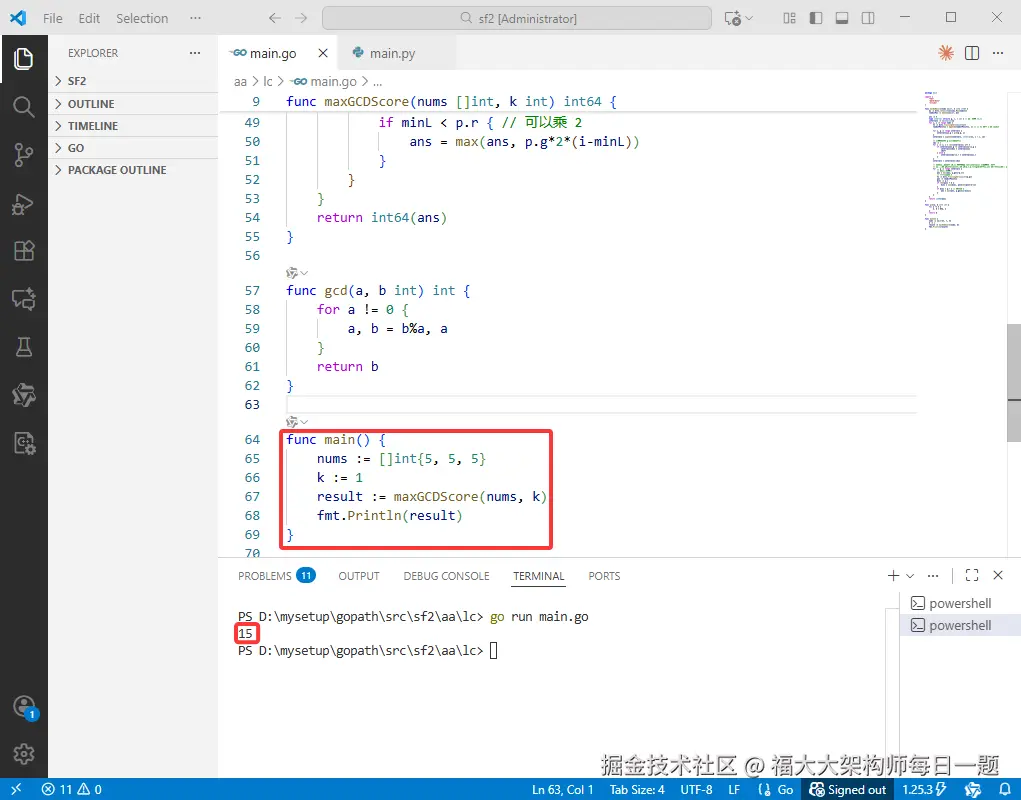Click Ln 63, Col 1 in status bar

point(563,790)
